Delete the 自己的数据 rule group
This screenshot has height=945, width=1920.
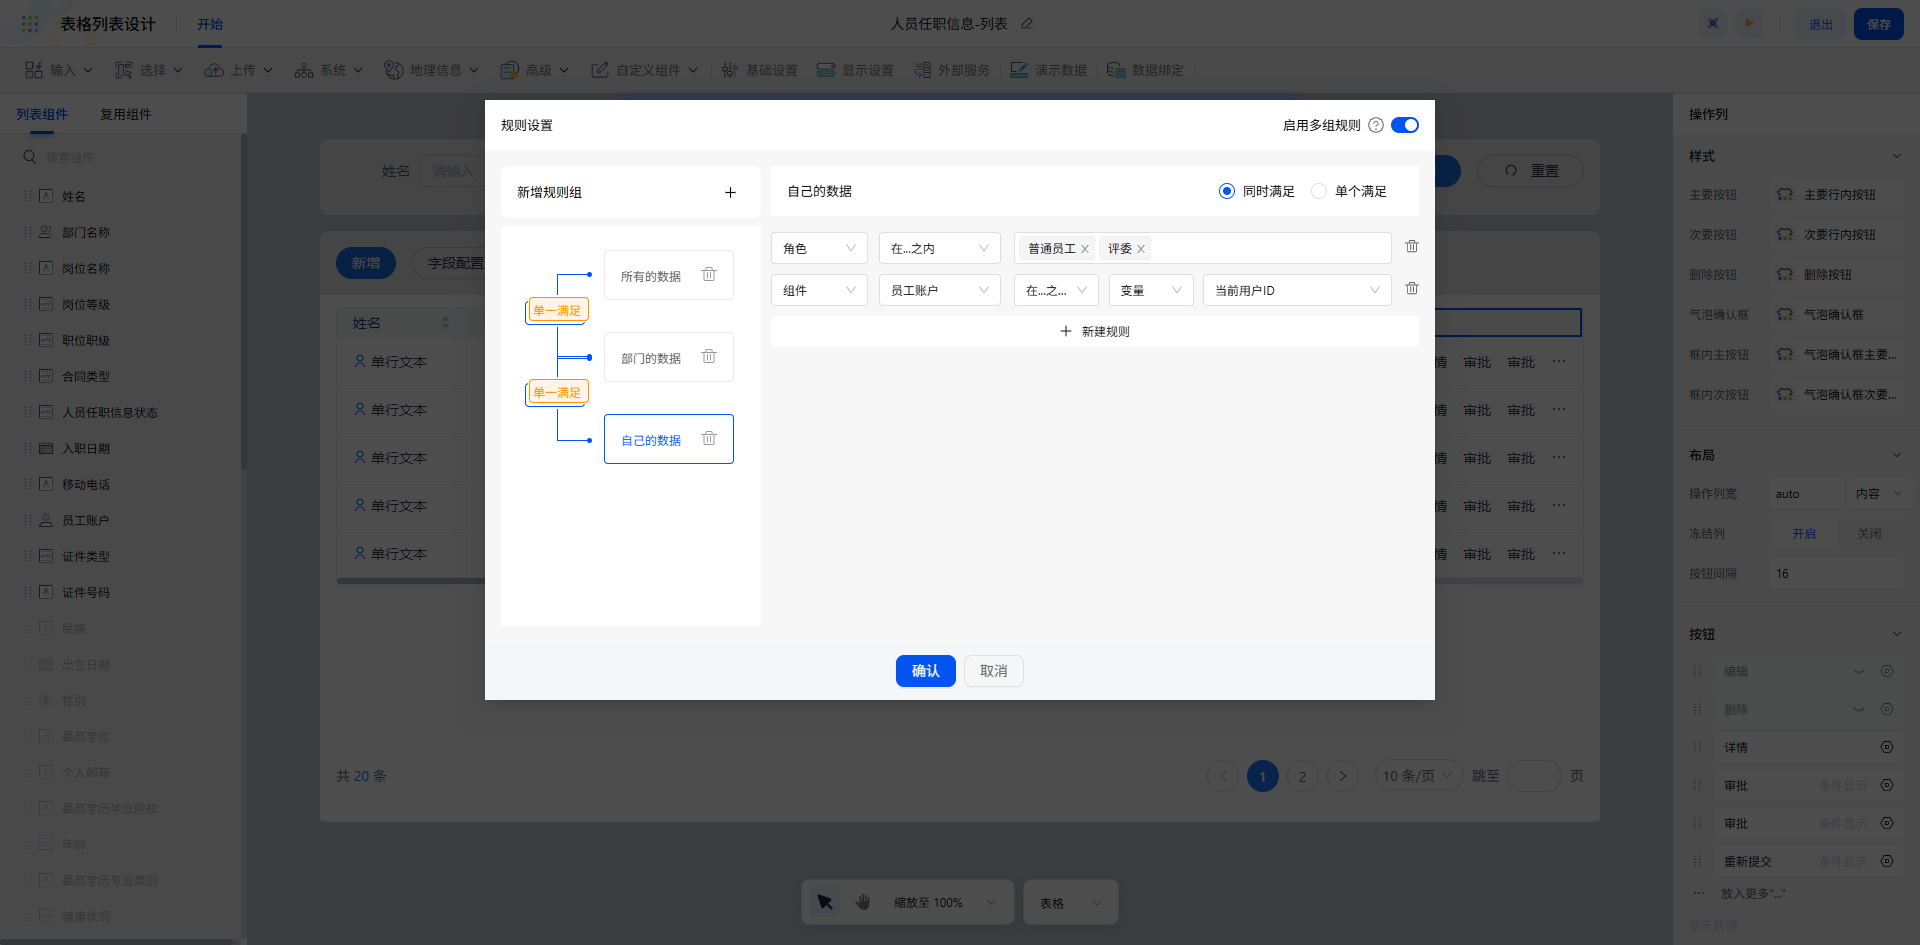709,439
